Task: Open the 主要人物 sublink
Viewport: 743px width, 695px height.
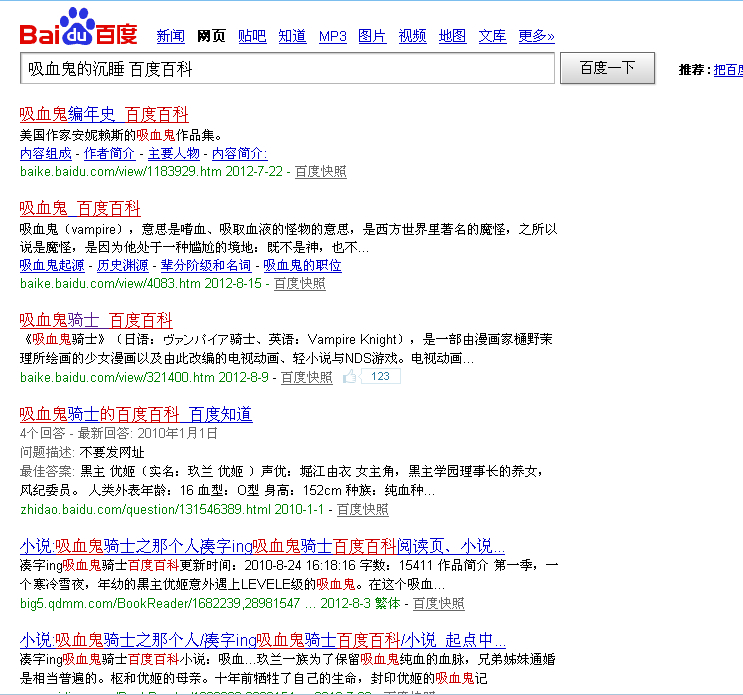Action: [174, 153]
